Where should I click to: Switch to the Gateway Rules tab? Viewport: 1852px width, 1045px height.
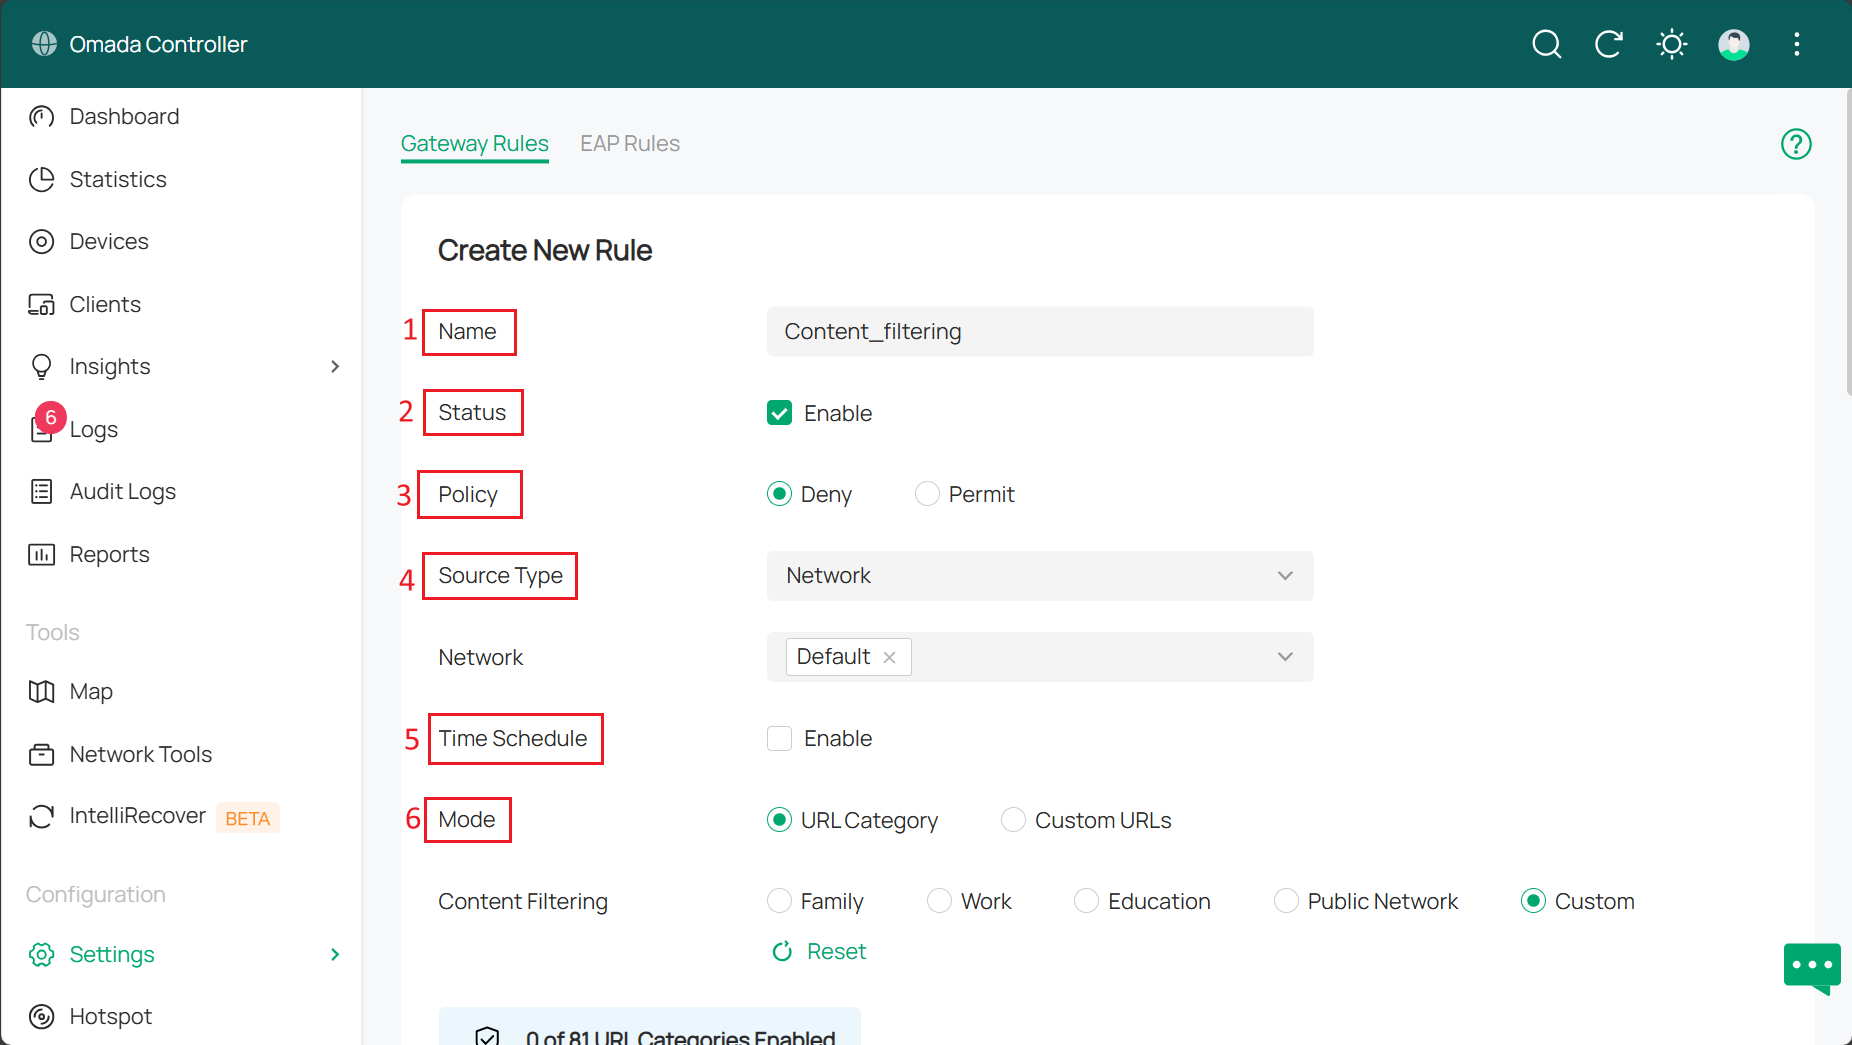(474, 144)
